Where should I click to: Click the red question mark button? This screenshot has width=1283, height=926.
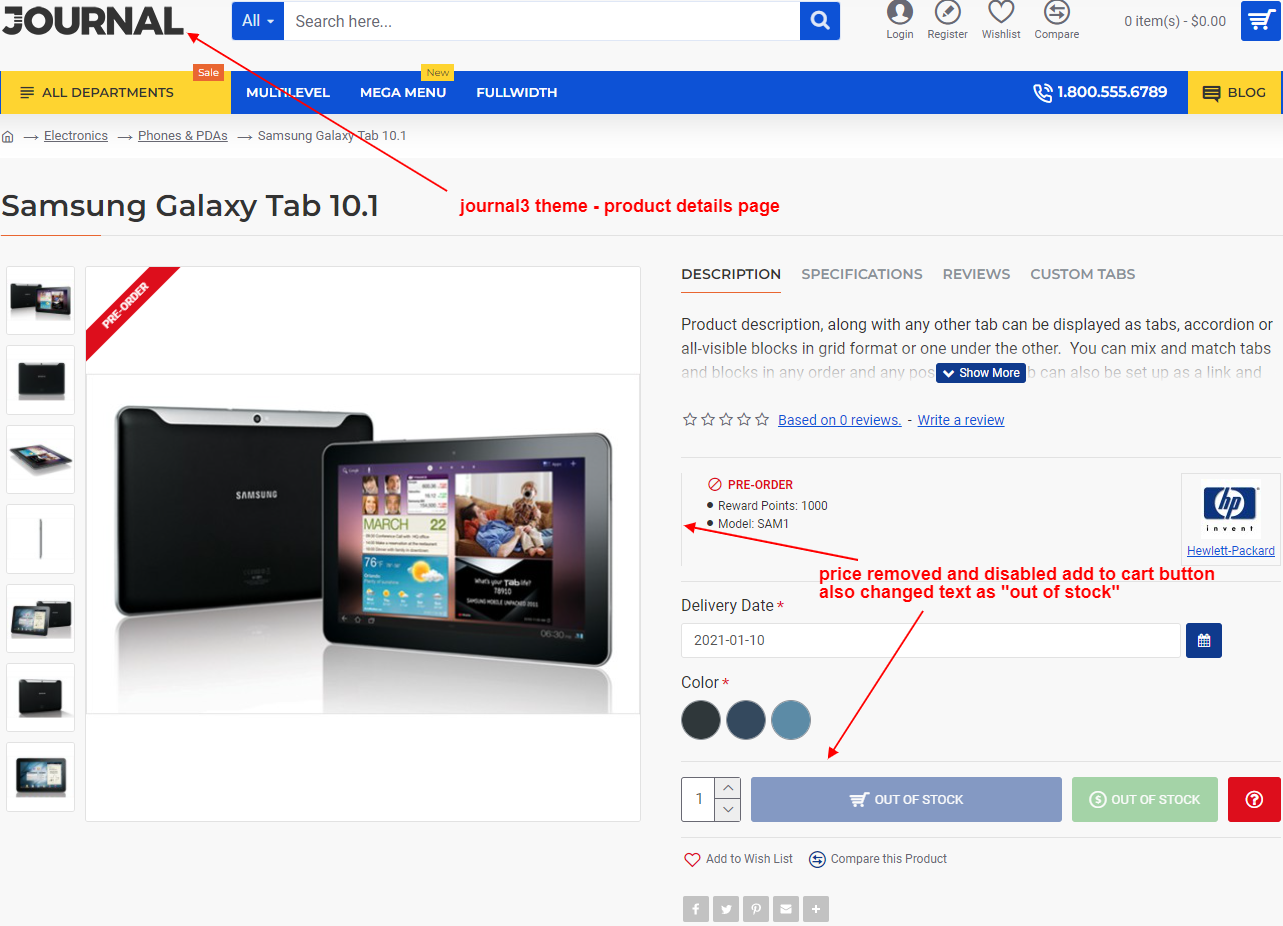point(1254,799)
